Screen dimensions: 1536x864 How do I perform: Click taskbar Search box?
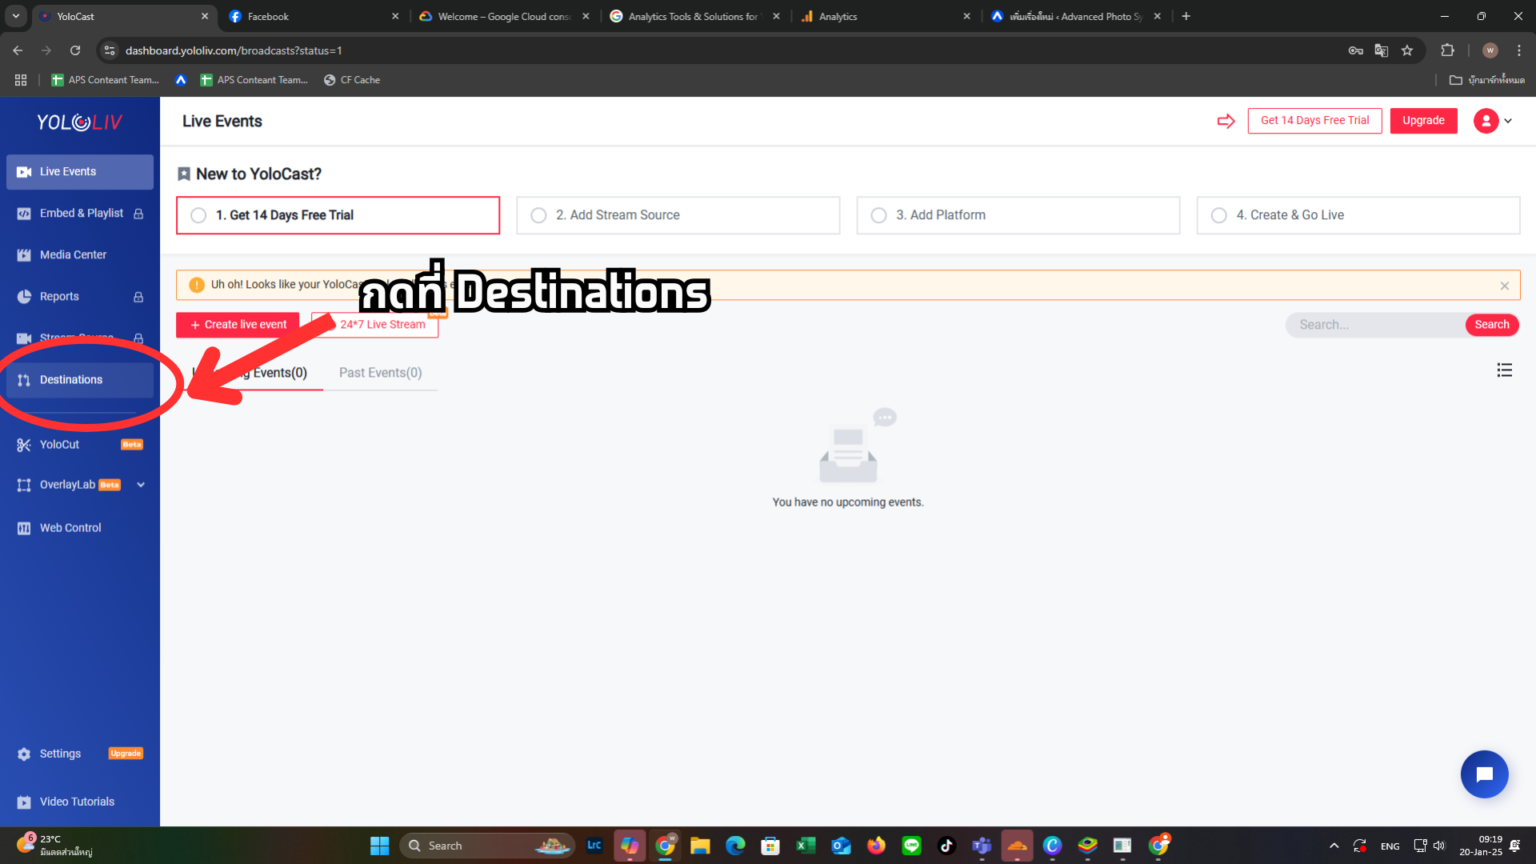pos(488,846)
